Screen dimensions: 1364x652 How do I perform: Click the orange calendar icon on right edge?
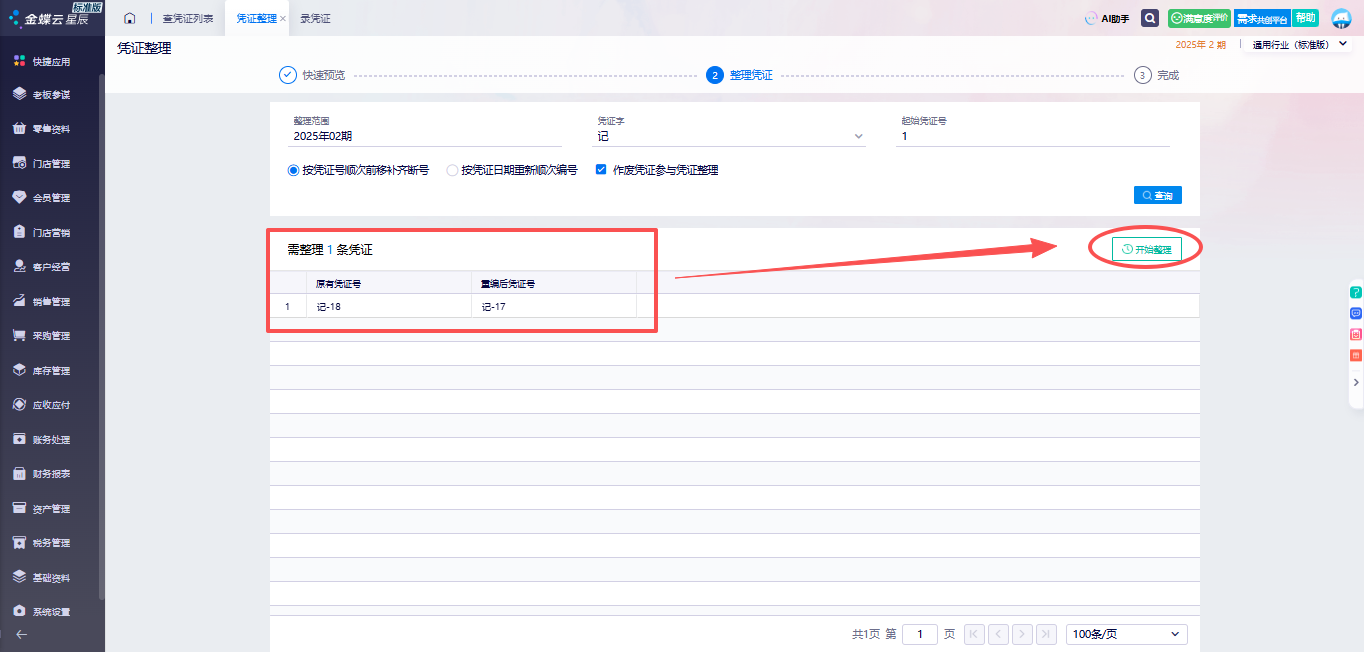click(x=1356, y=355)
